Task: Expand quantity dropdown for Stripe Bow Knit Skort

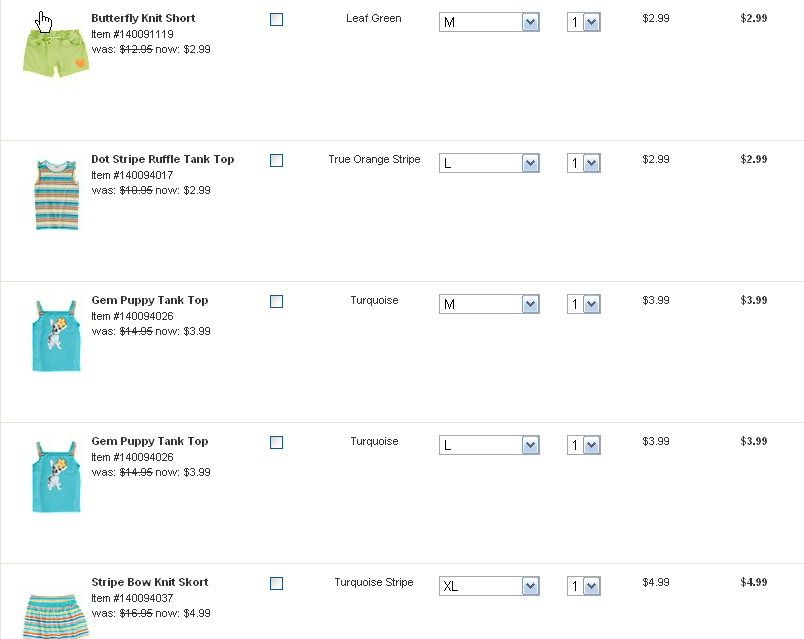Action: (x=584, y=586)
